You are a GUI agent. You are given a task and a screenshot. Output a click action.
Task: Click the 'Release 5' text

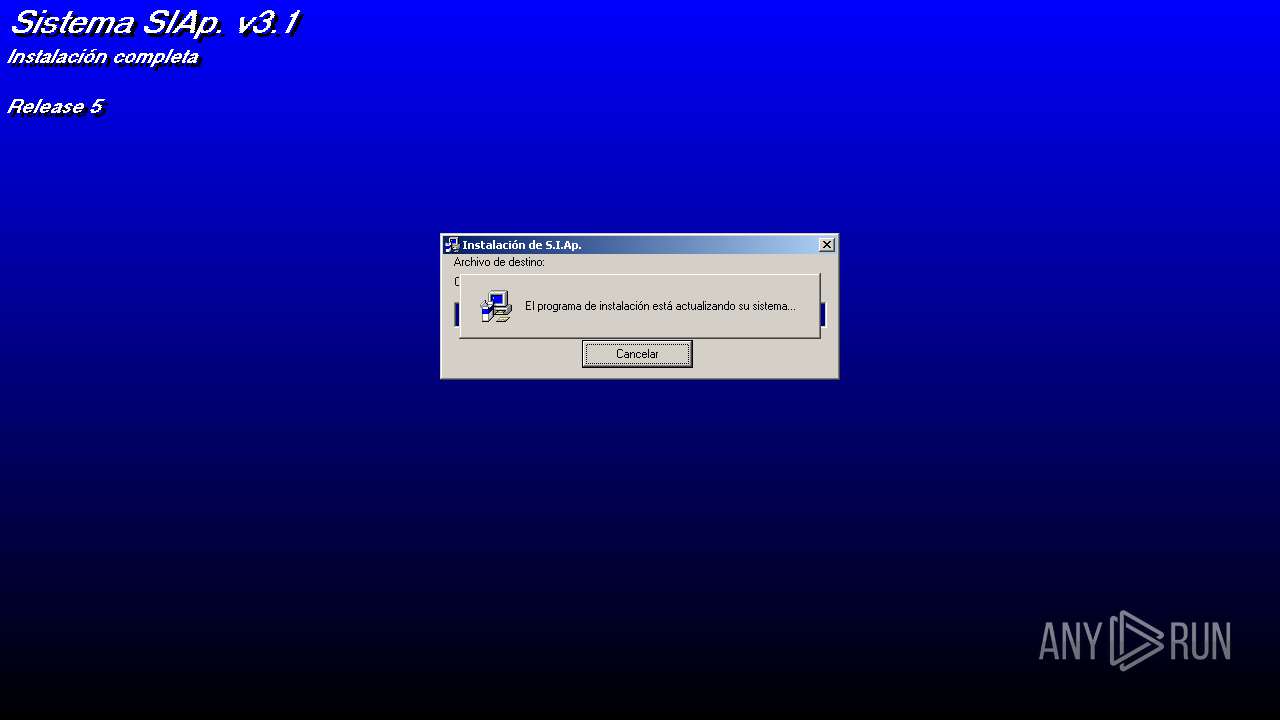tap(56, 107)
